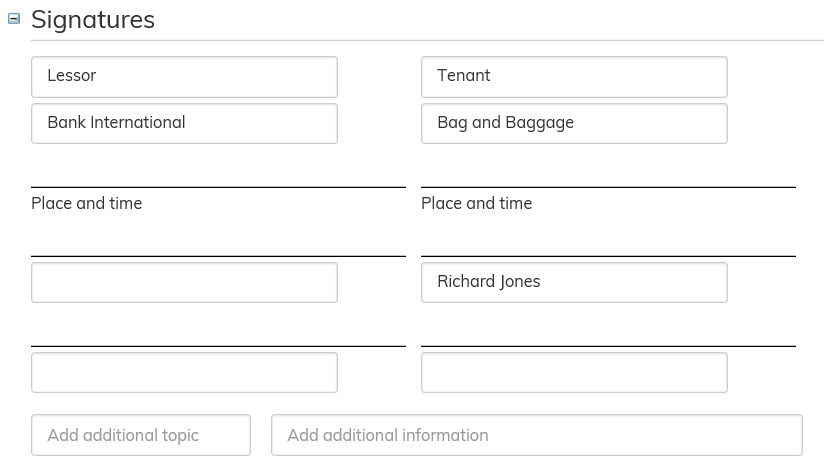This screenshot has height=465, width=824.
Task: Click the empty field above Add additional topic
Action: tap(184, 373)
